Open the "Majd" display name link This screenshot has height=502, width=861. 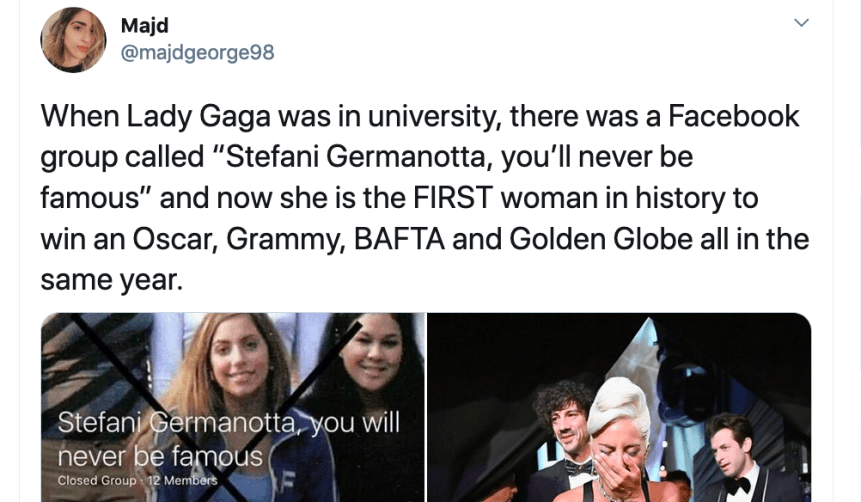(143, 24)
